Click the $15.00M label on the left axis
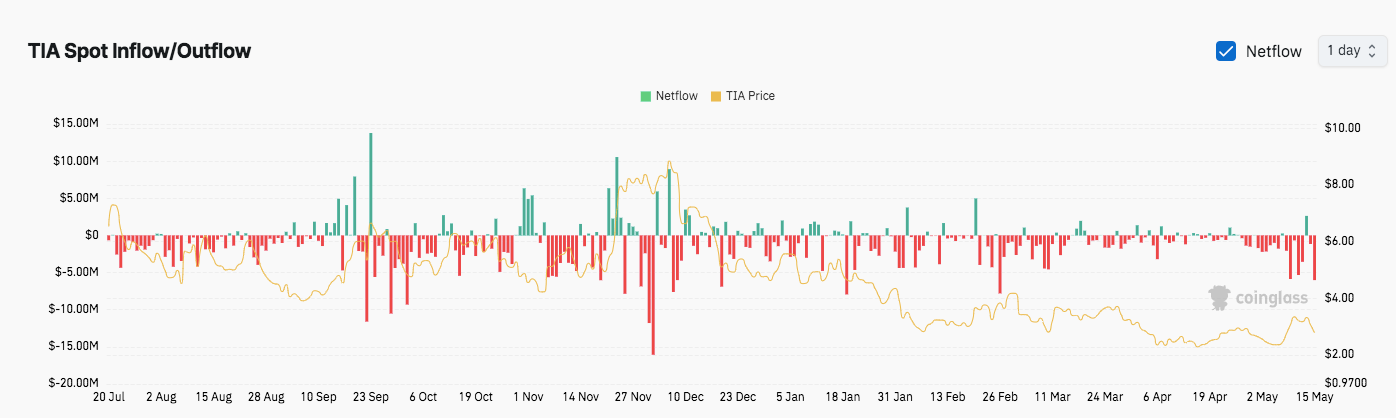This screenshot has width=1396, height=418. 77,124
